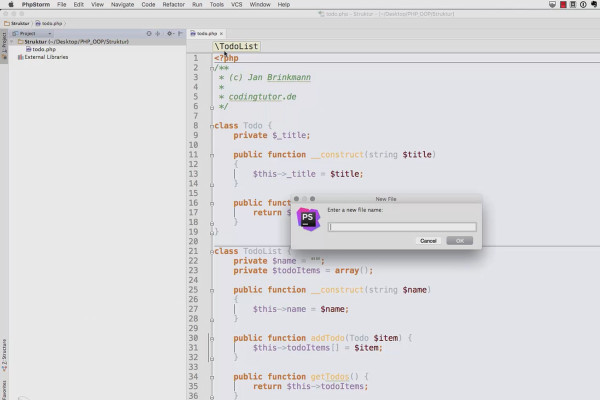This screenshot has height=400, width=600.
Task: Open the Edit menu
Action: point(78,5)
